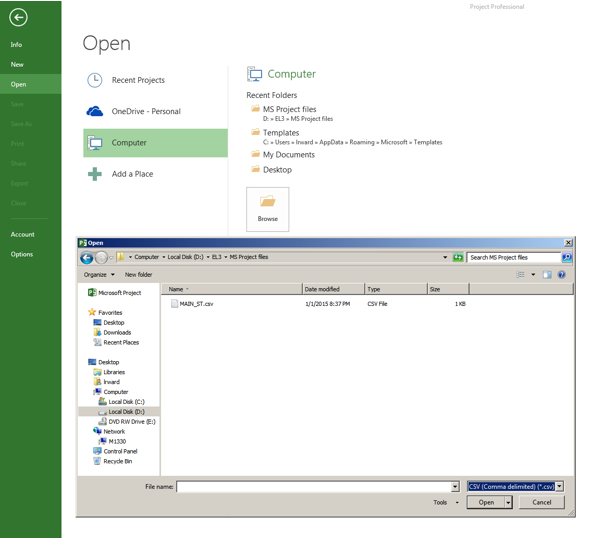The width and height of the screenshot is (595, 538).
Task: Select New in the backstage menu
Action: tap(17, 64)
